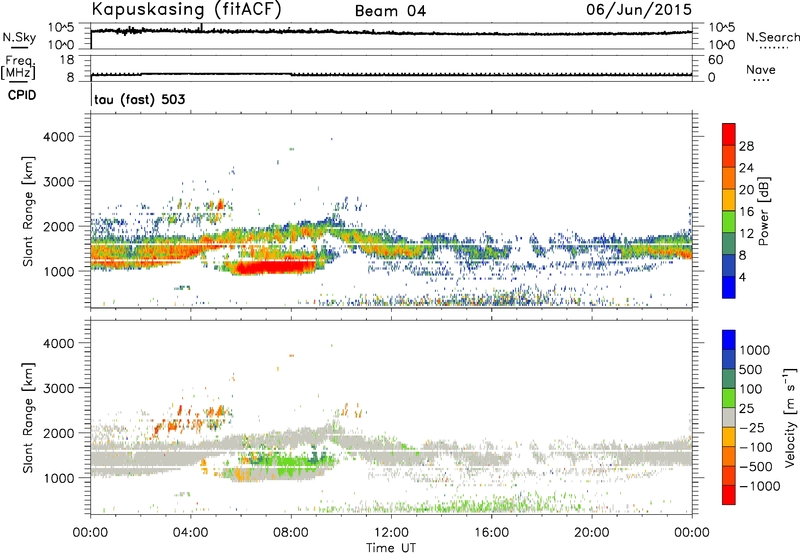Click 'Slant Range [km]' label of the power panel

[28, 211]
